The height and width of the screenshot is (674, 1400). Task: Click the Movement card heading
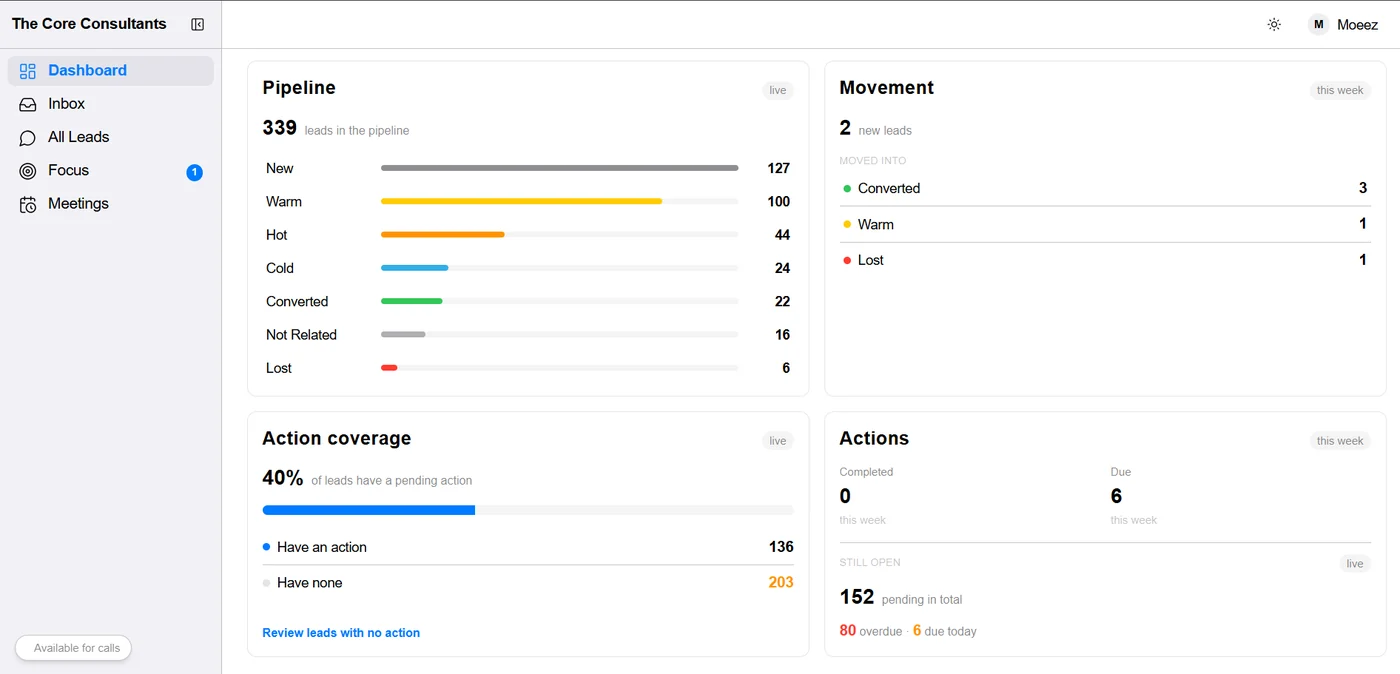886,88
